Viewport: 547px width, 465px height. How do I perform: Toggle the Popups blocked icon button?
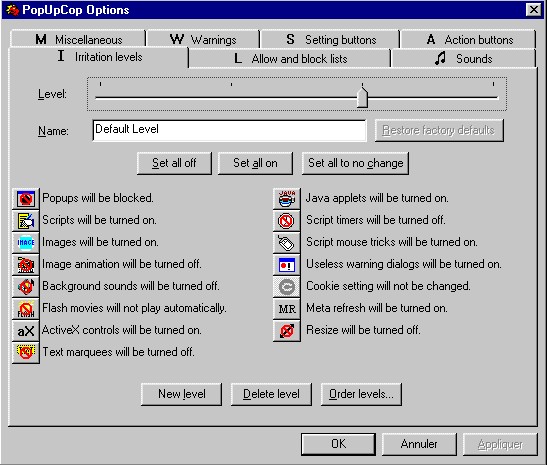[26, 199]
